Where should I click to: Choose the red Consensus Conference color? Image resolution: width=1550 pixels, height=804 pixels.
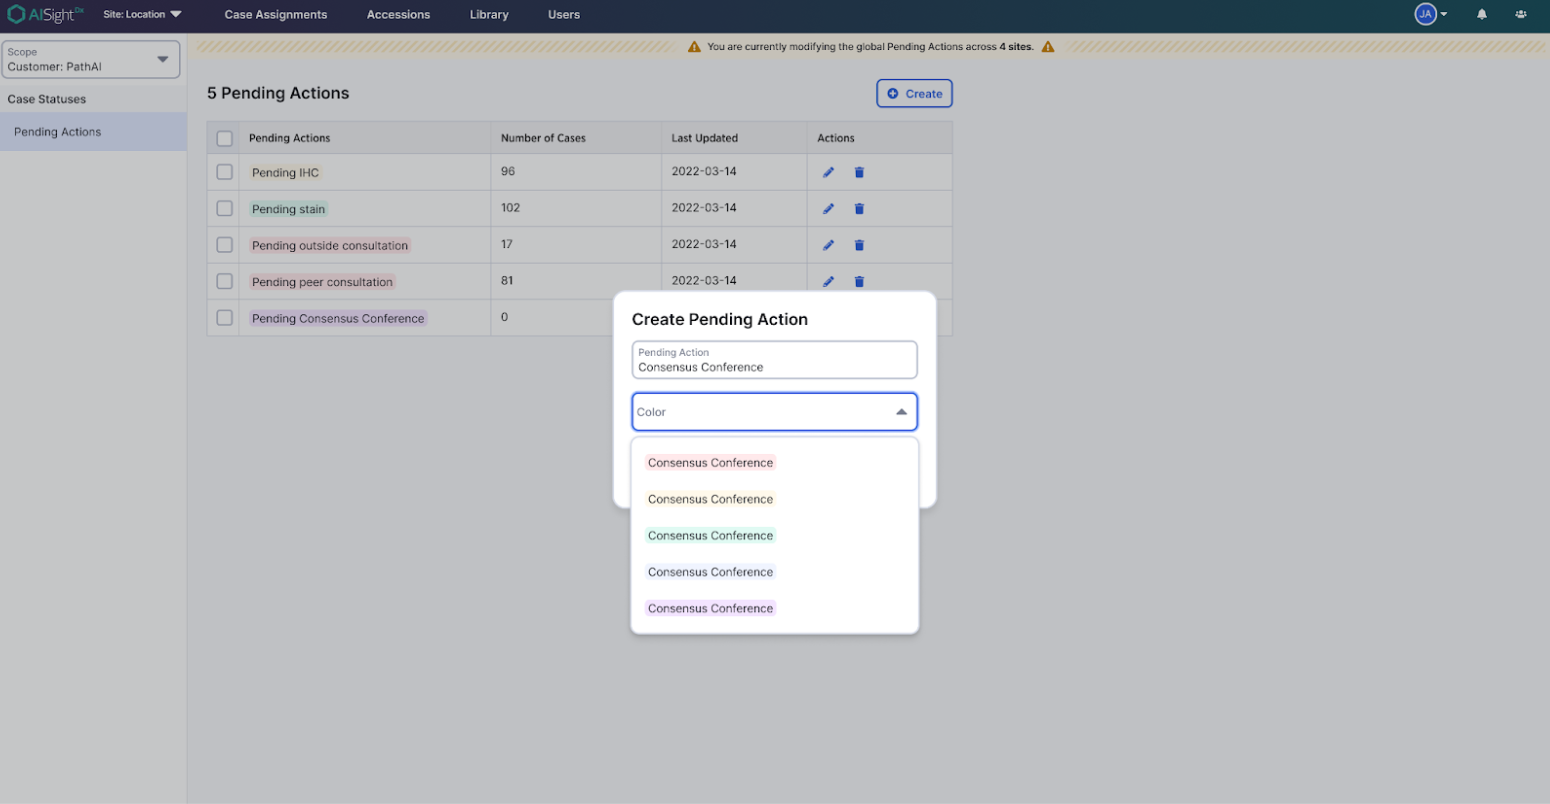click(x=710, y=463)
